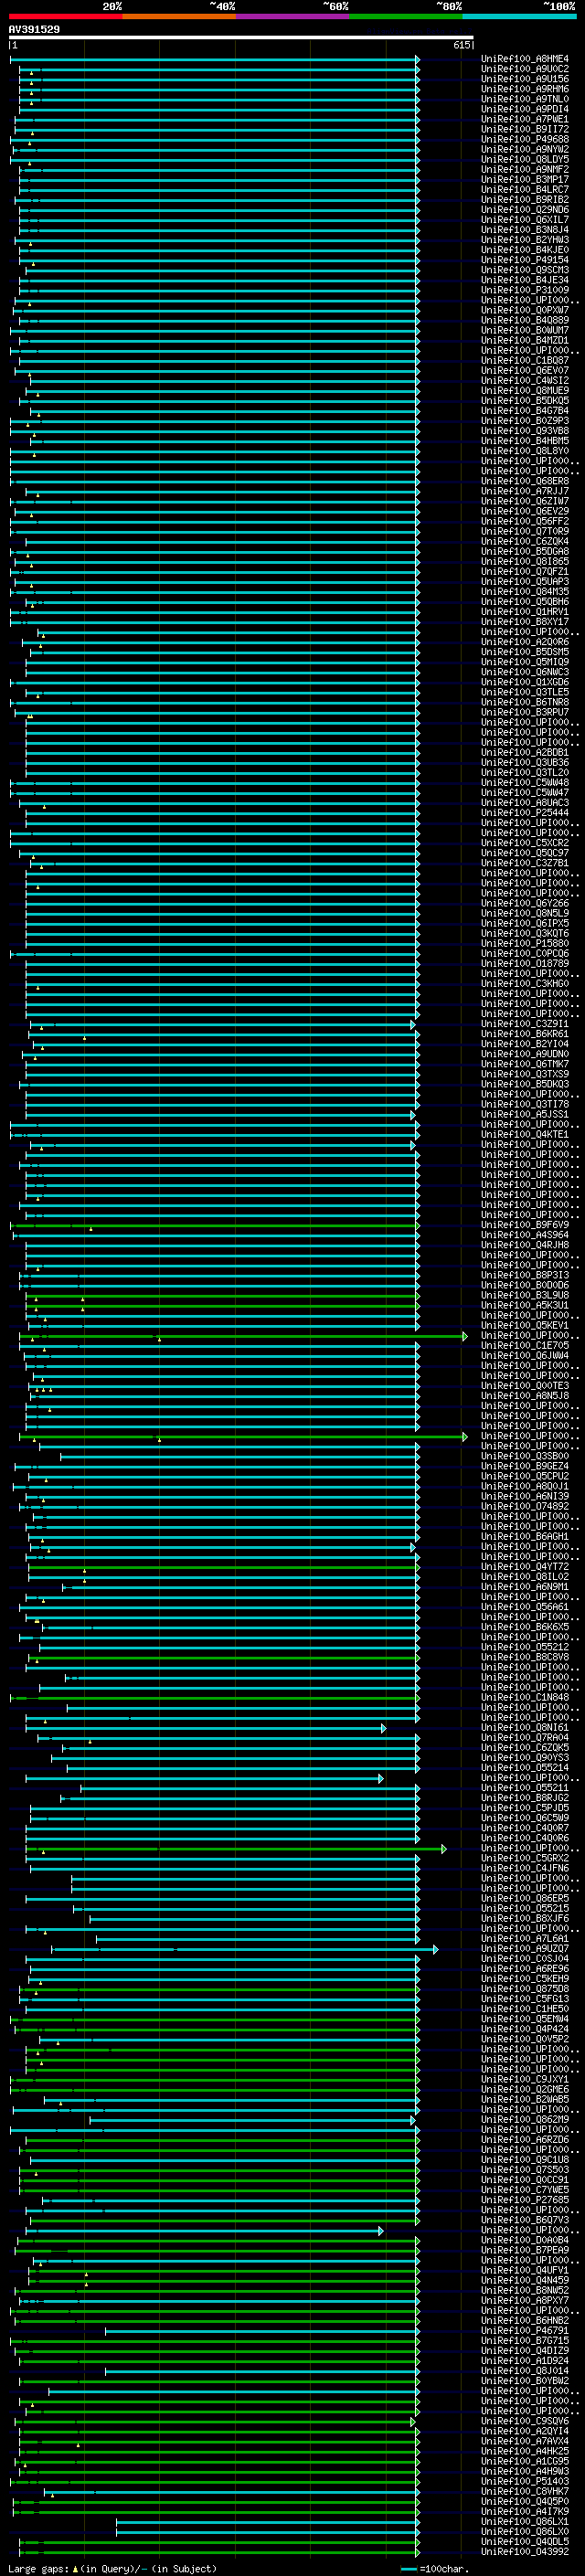Viewport: 585px width, 2576px height.
Task: Click the UniRef100_C6ZQK5 label
Action: [524, 1748]
